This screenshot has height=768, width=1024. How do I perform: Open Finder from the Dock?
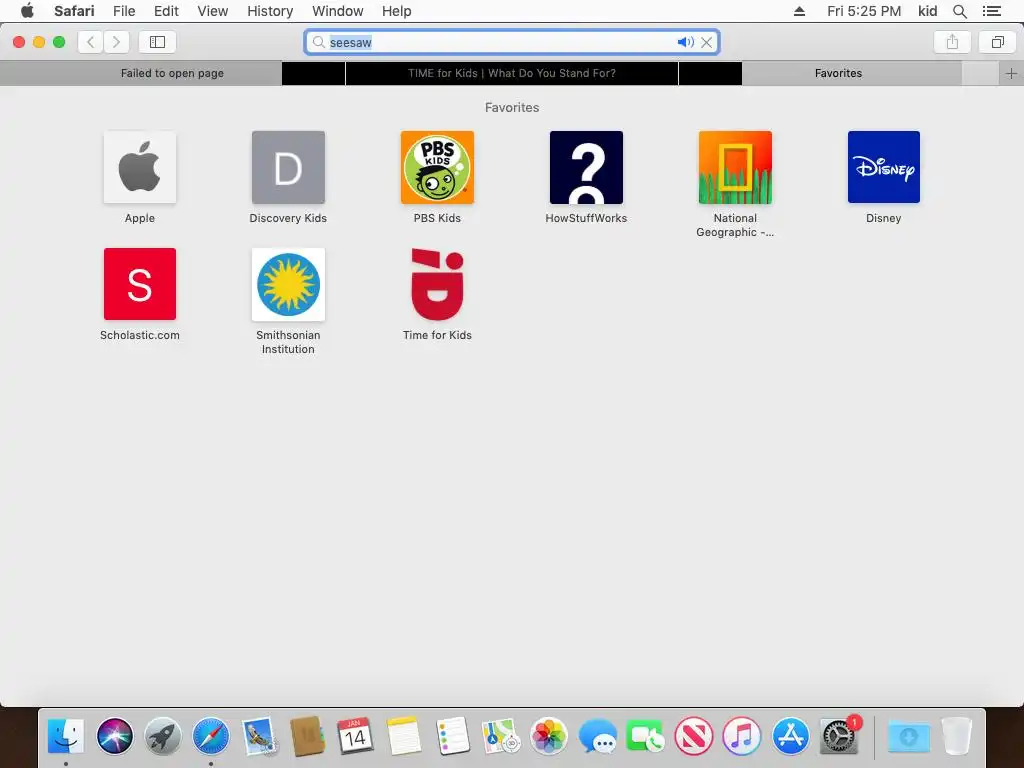[66, 736]
